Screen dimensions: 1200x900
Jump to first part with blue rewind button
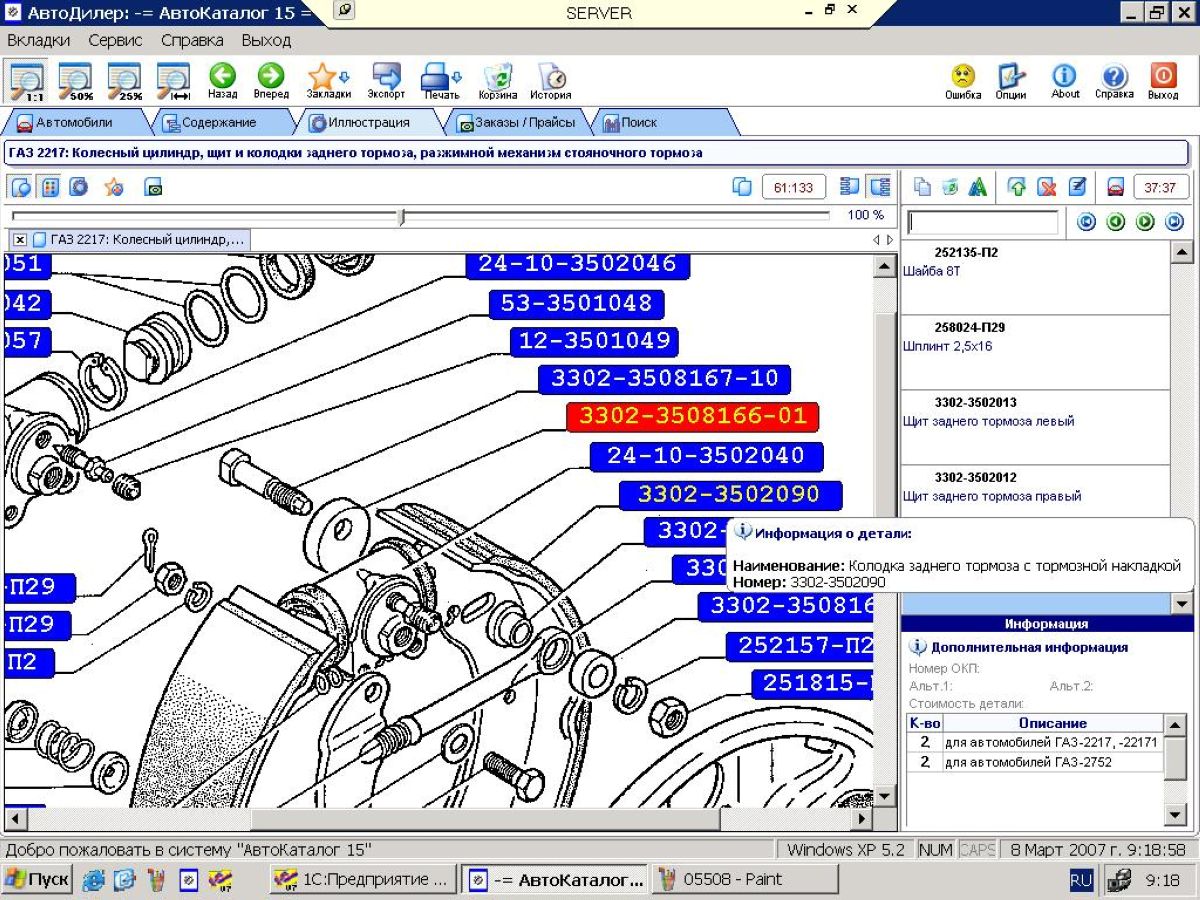(1087, 222)
